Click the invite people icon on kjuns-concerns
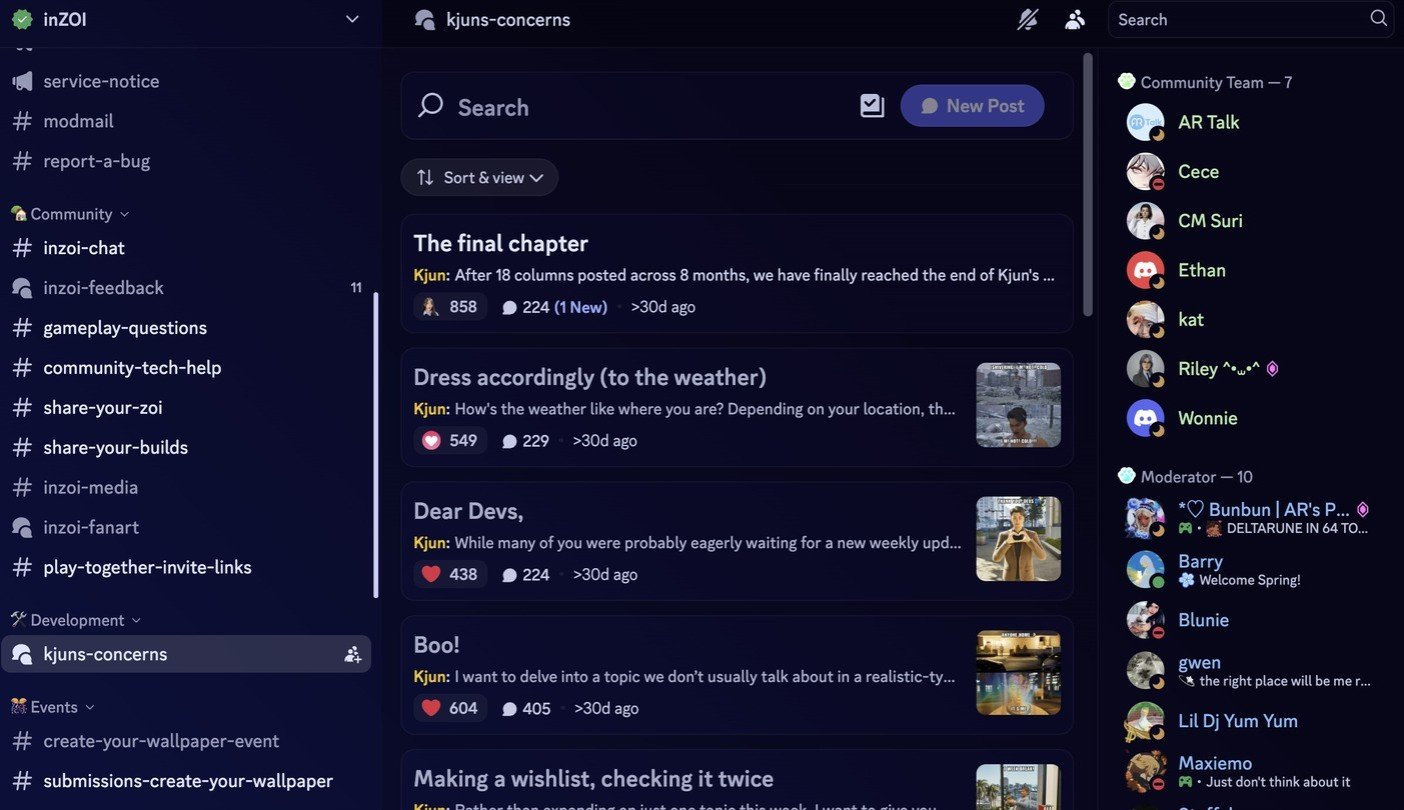The image size is (1404, 810). click(x=352, y=654)
